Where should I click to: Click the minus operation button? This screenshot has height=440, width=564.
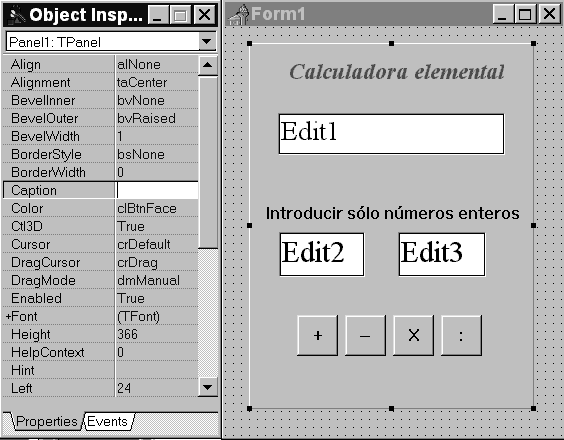click(x=365, y=335)
